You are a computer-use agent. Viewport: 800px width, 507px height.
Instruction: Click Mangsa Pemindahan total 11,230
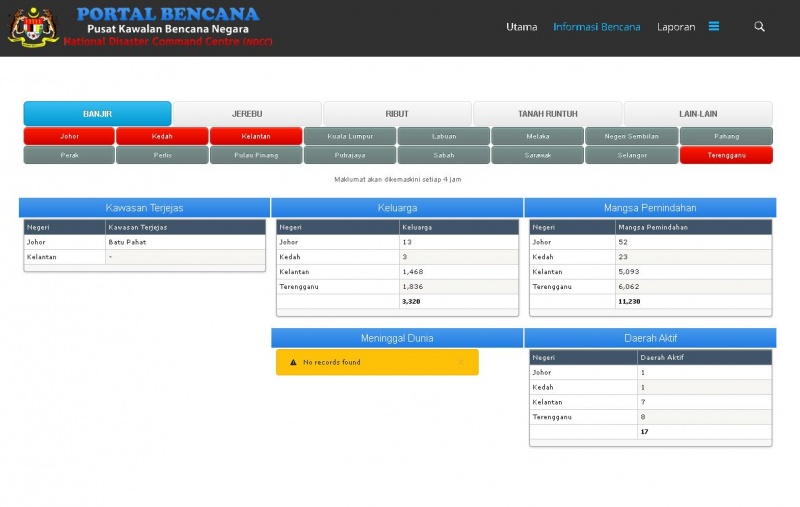(x=629, y=301)
